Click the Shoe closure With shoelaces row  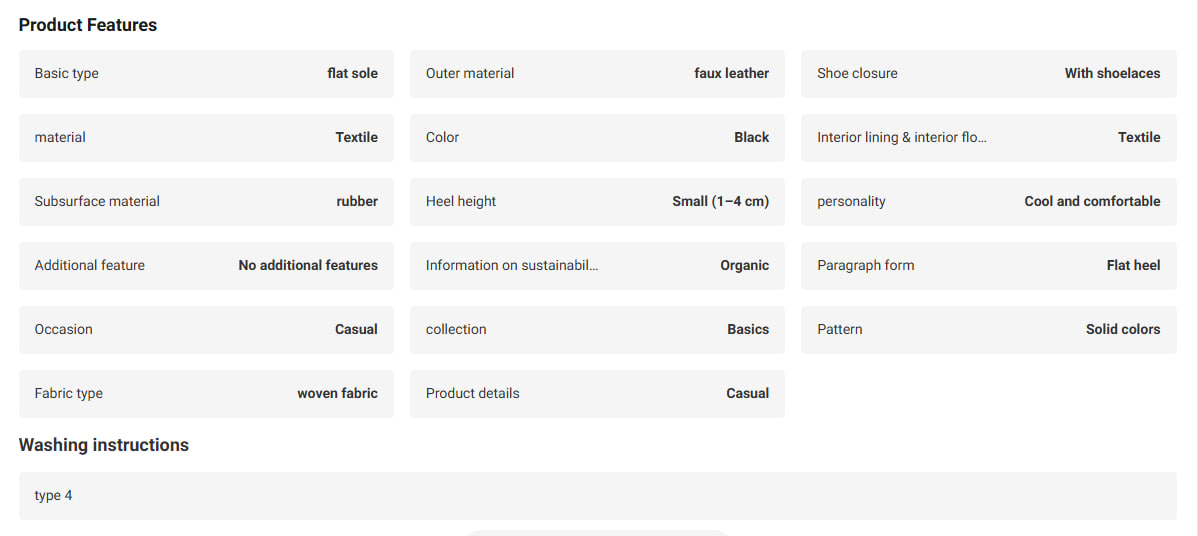[989, 73]
